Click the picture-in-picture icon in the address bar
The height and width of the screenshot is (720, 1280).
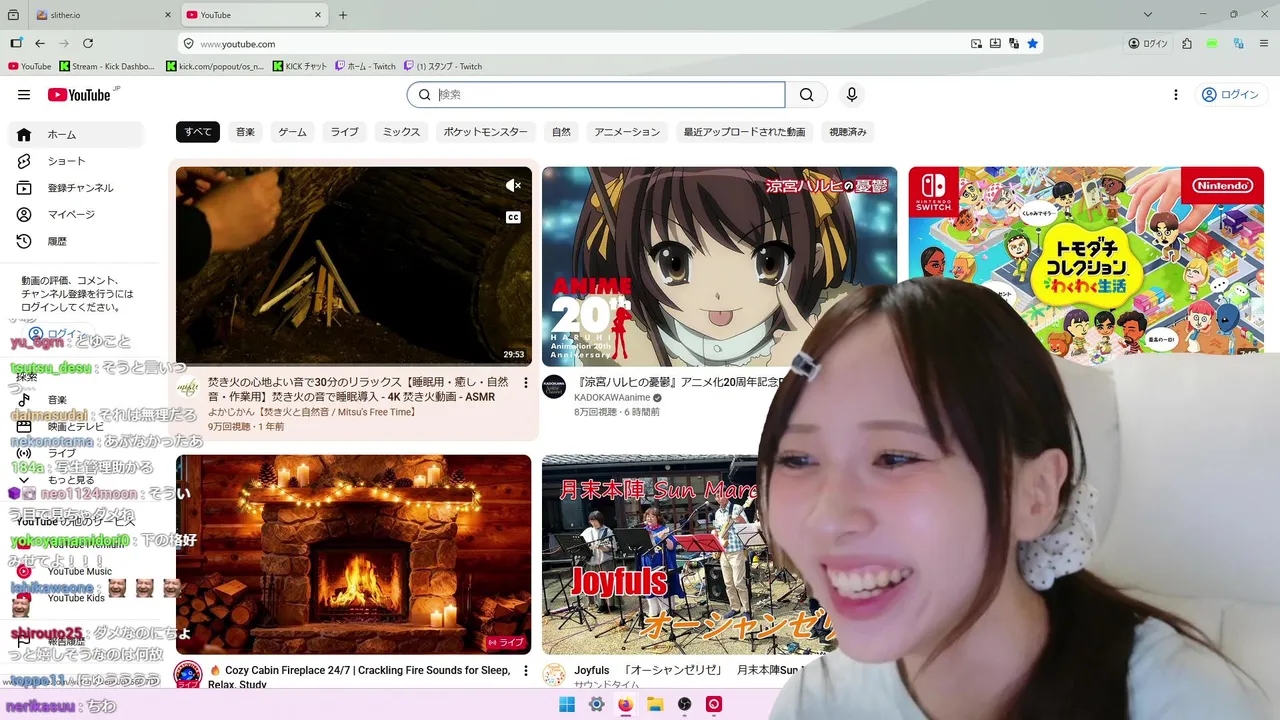976,44
